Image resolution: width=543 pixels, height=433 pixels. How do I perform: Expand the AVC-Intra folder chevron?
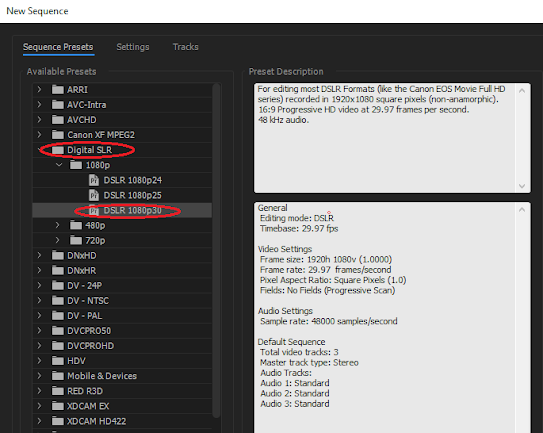[39, 105]
